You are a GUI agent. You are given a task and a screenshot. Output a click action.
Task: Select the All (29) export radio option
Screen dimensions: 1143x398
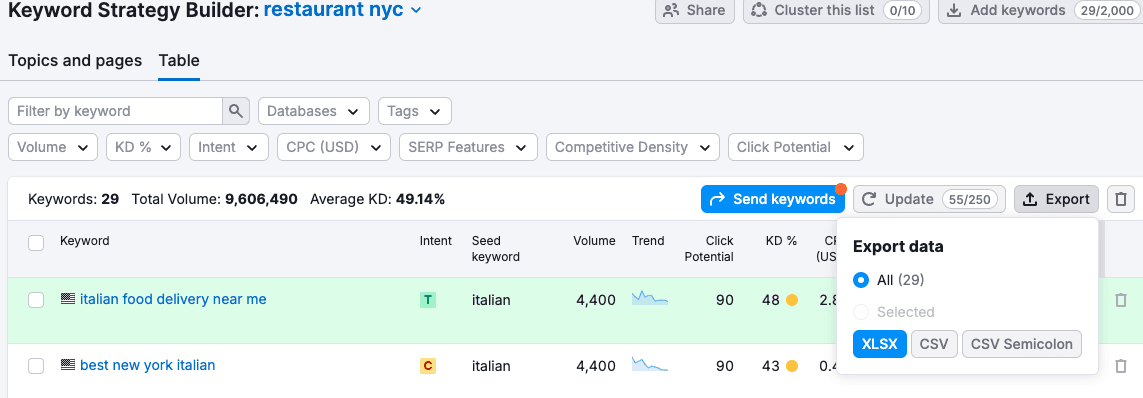coord(861,280)
